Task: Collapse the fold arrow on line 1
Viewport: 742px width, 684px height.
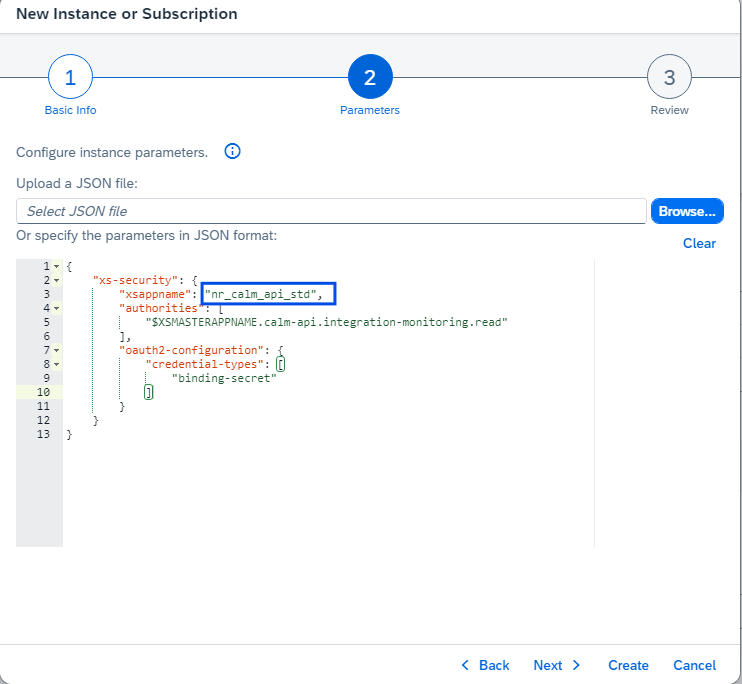Action: click(x=56, y=267)
